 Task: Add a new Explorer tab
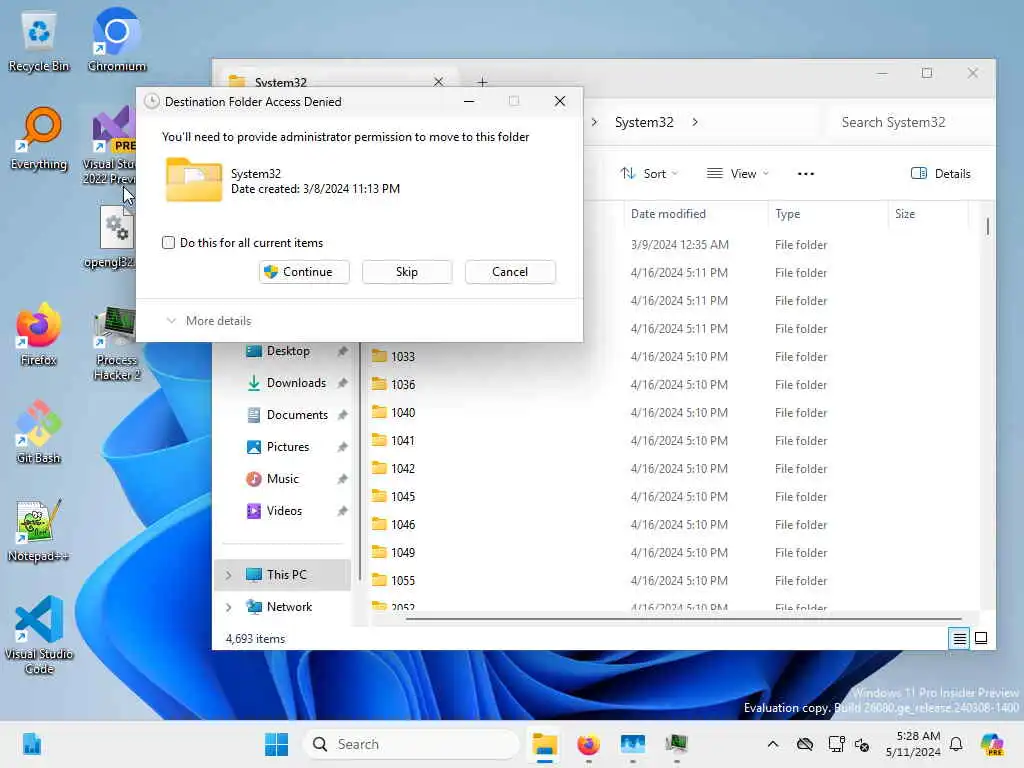tap(482, 81)
